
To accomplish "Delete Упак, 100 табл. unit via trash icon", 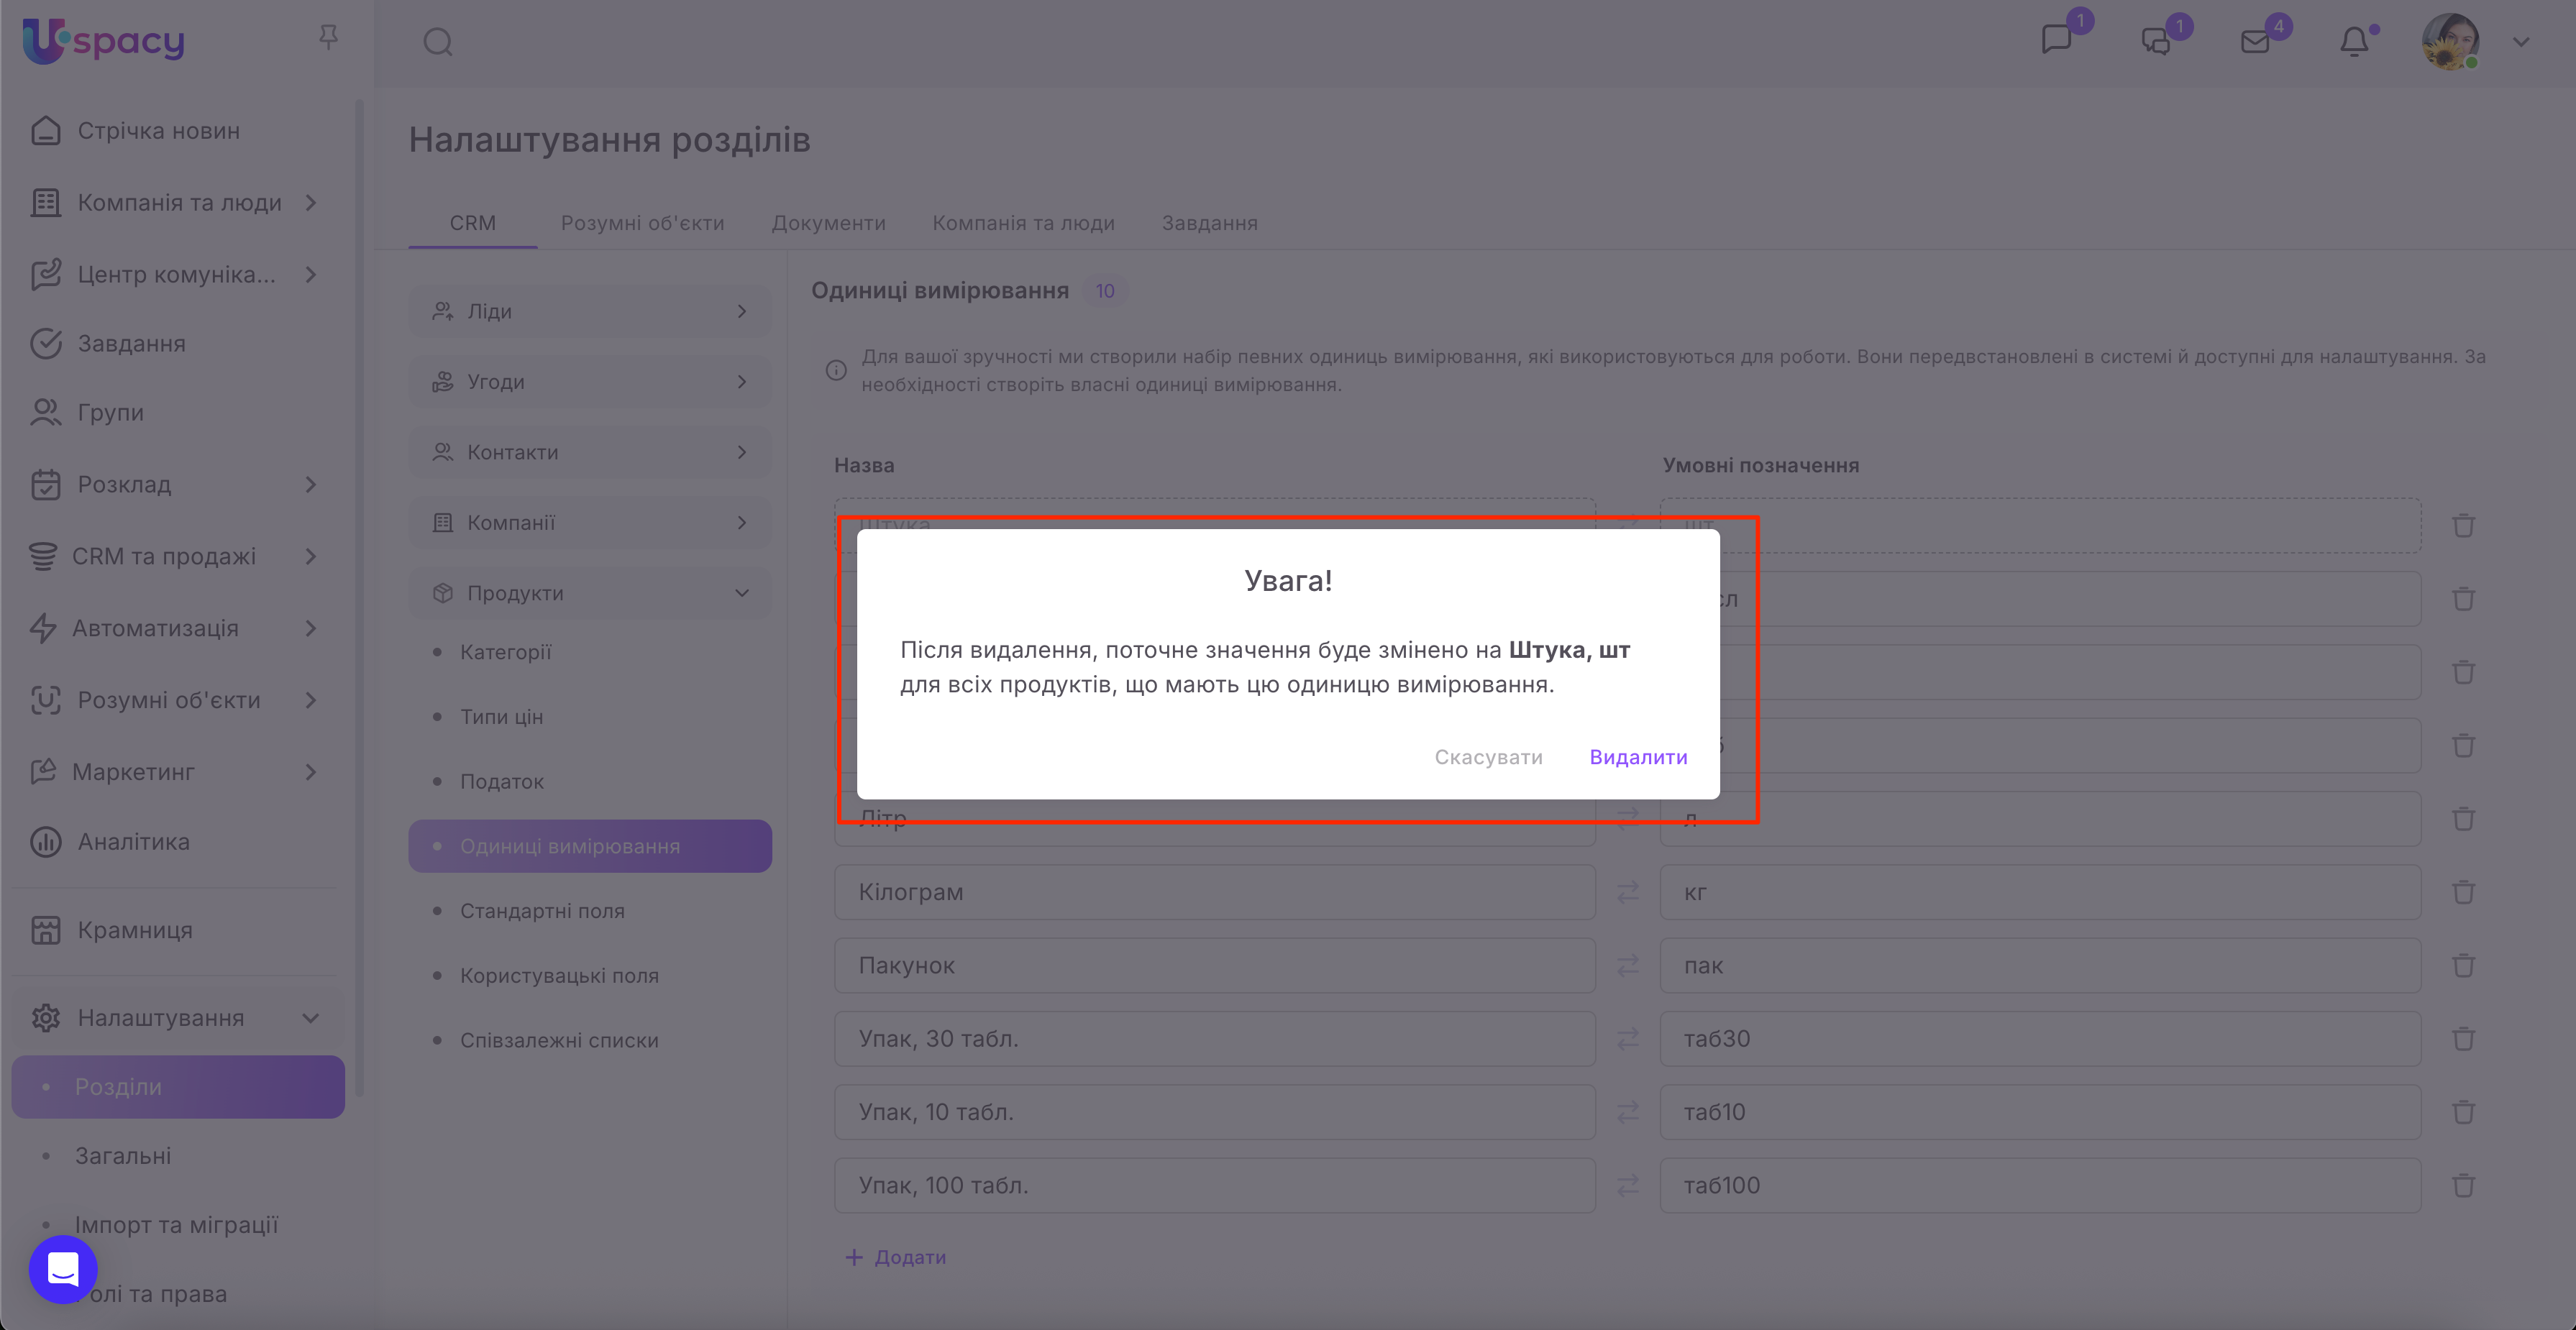I will click(2463, 1185).
